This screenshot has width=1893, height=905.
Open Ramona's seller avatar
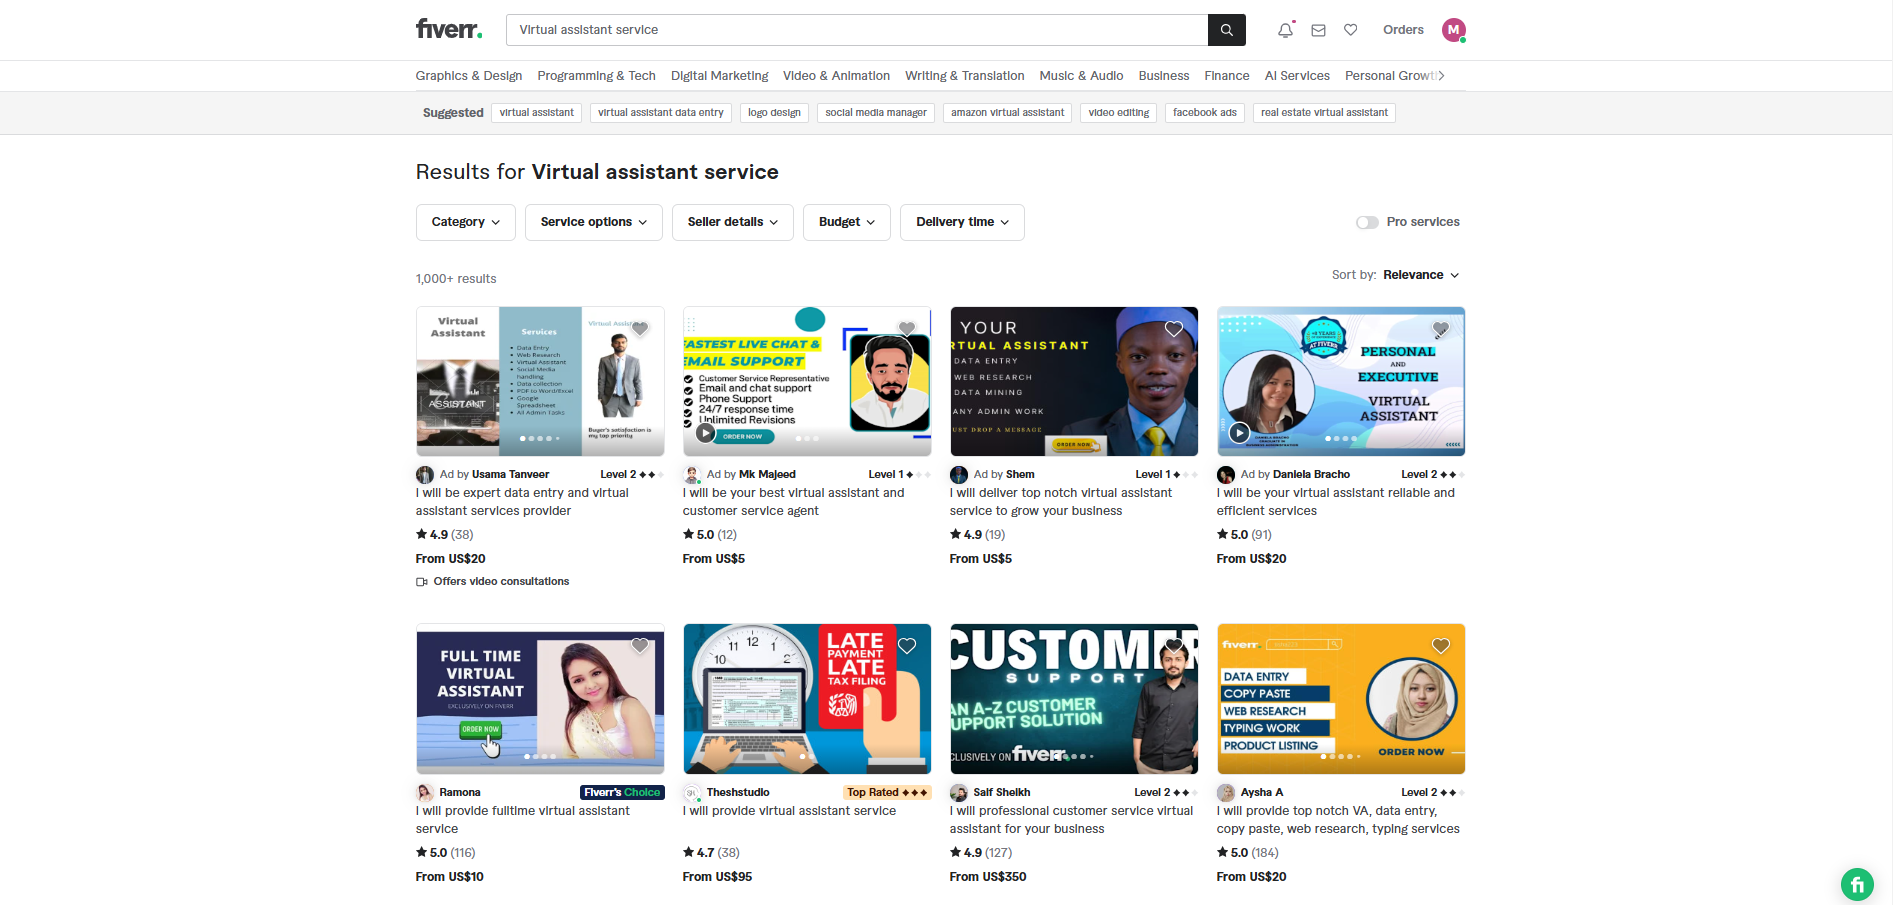pyautogui.click(x=425, y=793)
